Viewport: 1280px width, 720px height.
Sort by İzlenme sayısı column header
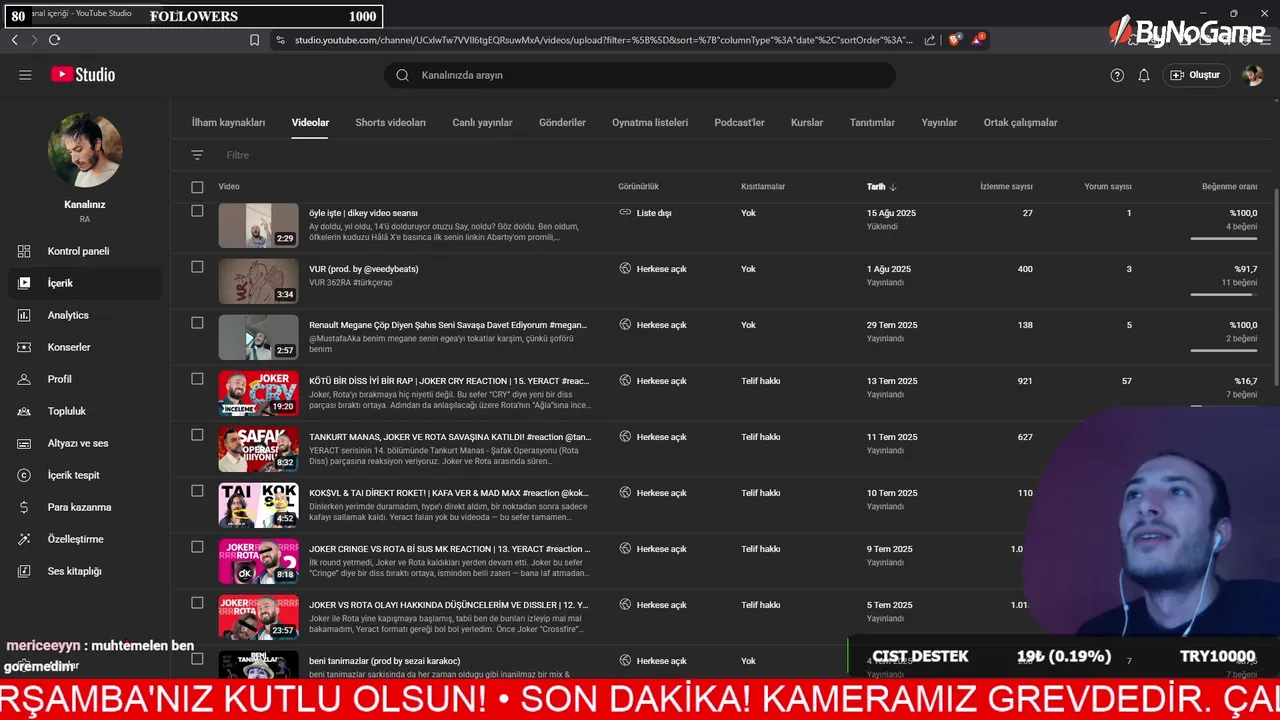click(x=1006, y=187)
